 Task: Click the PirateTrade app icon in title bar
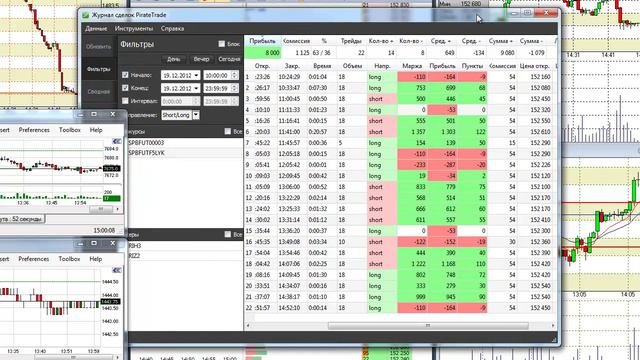pos(85,15)
